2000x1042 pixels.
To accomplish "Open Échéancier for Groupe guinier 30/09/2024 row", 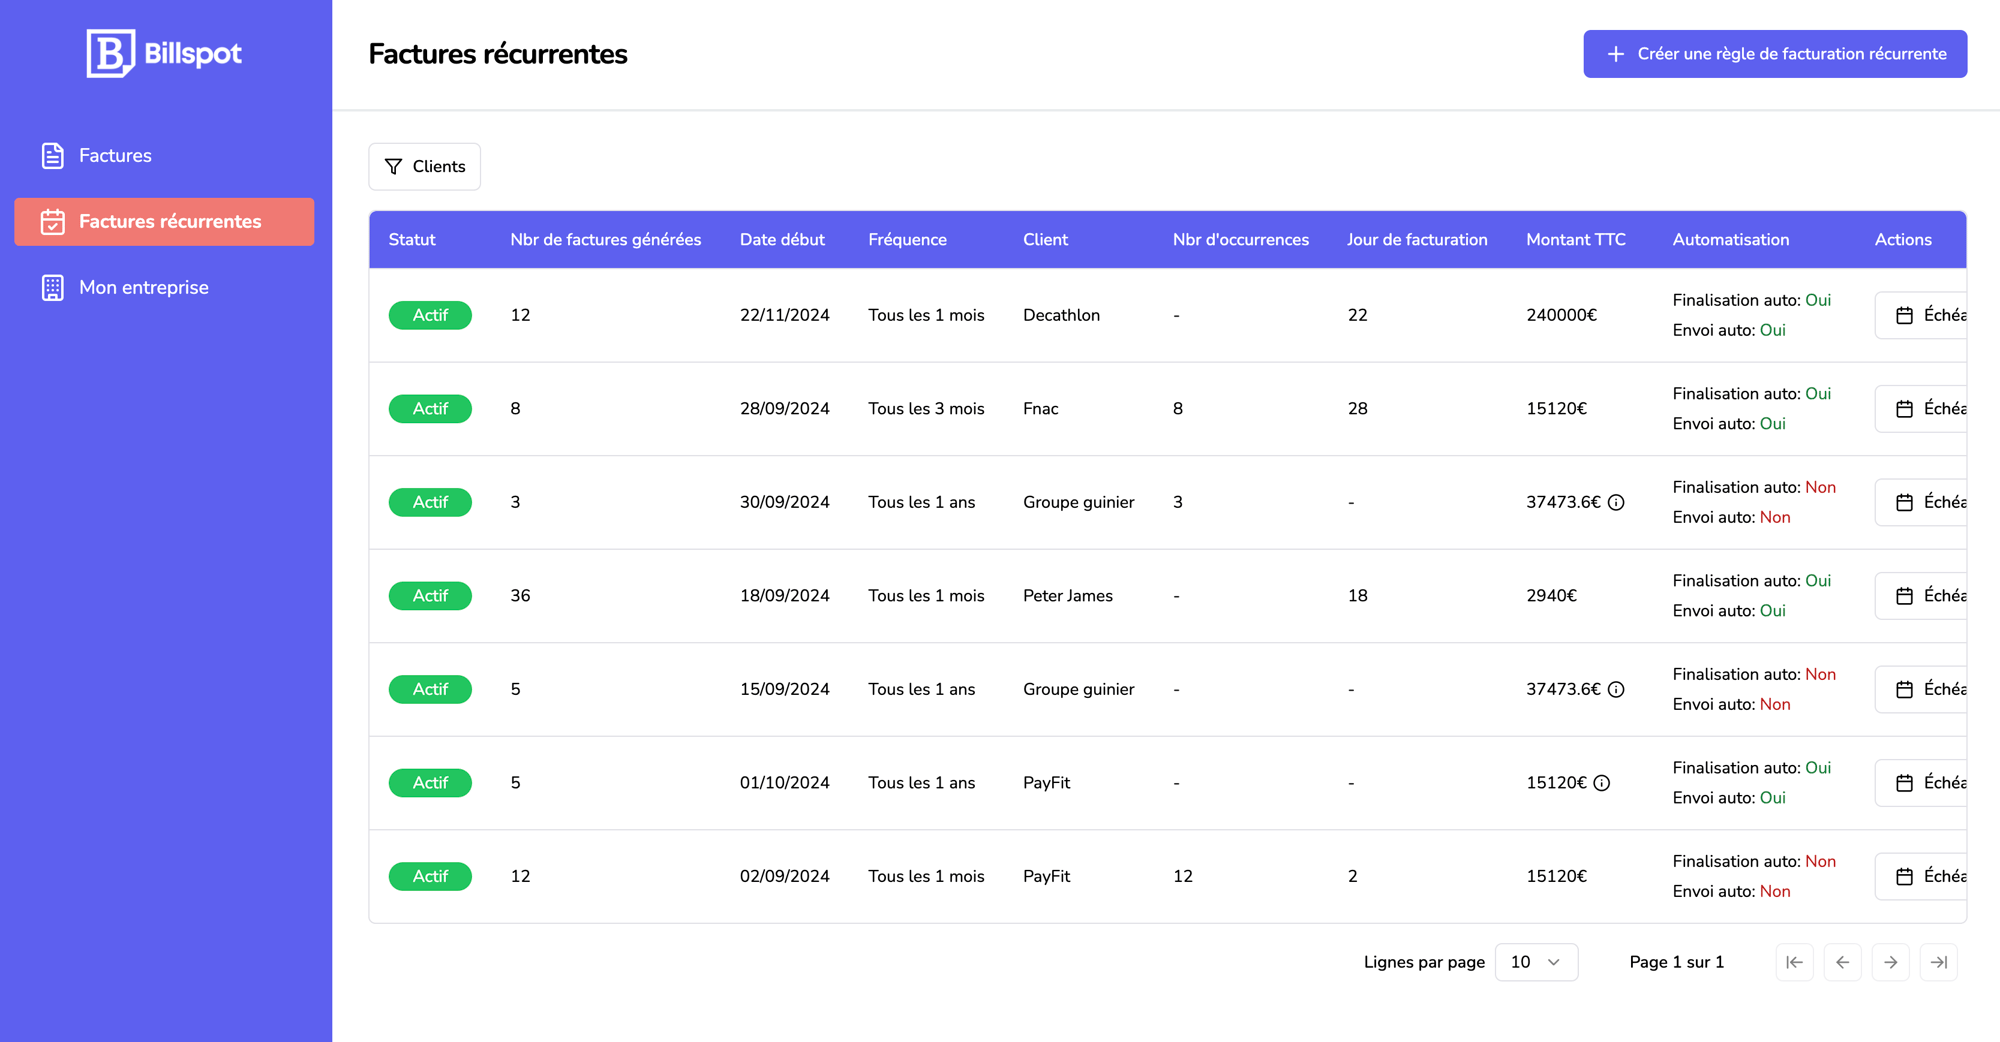I will point(1921,502).
